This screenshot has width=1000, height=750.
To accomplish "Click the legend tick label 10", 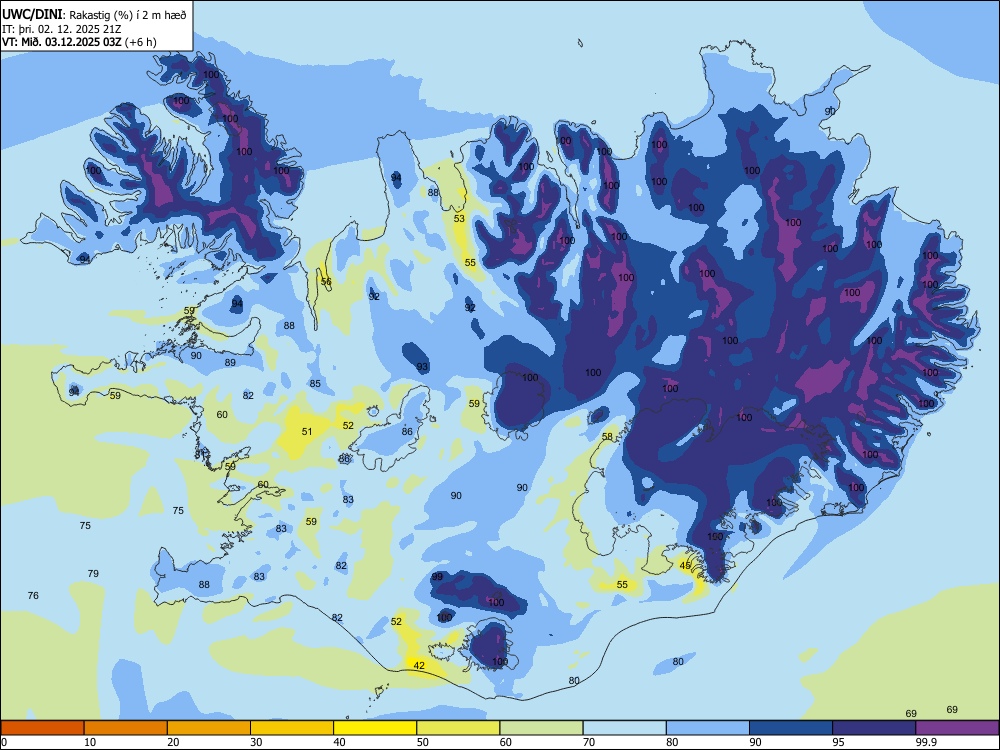I will 90,742.
